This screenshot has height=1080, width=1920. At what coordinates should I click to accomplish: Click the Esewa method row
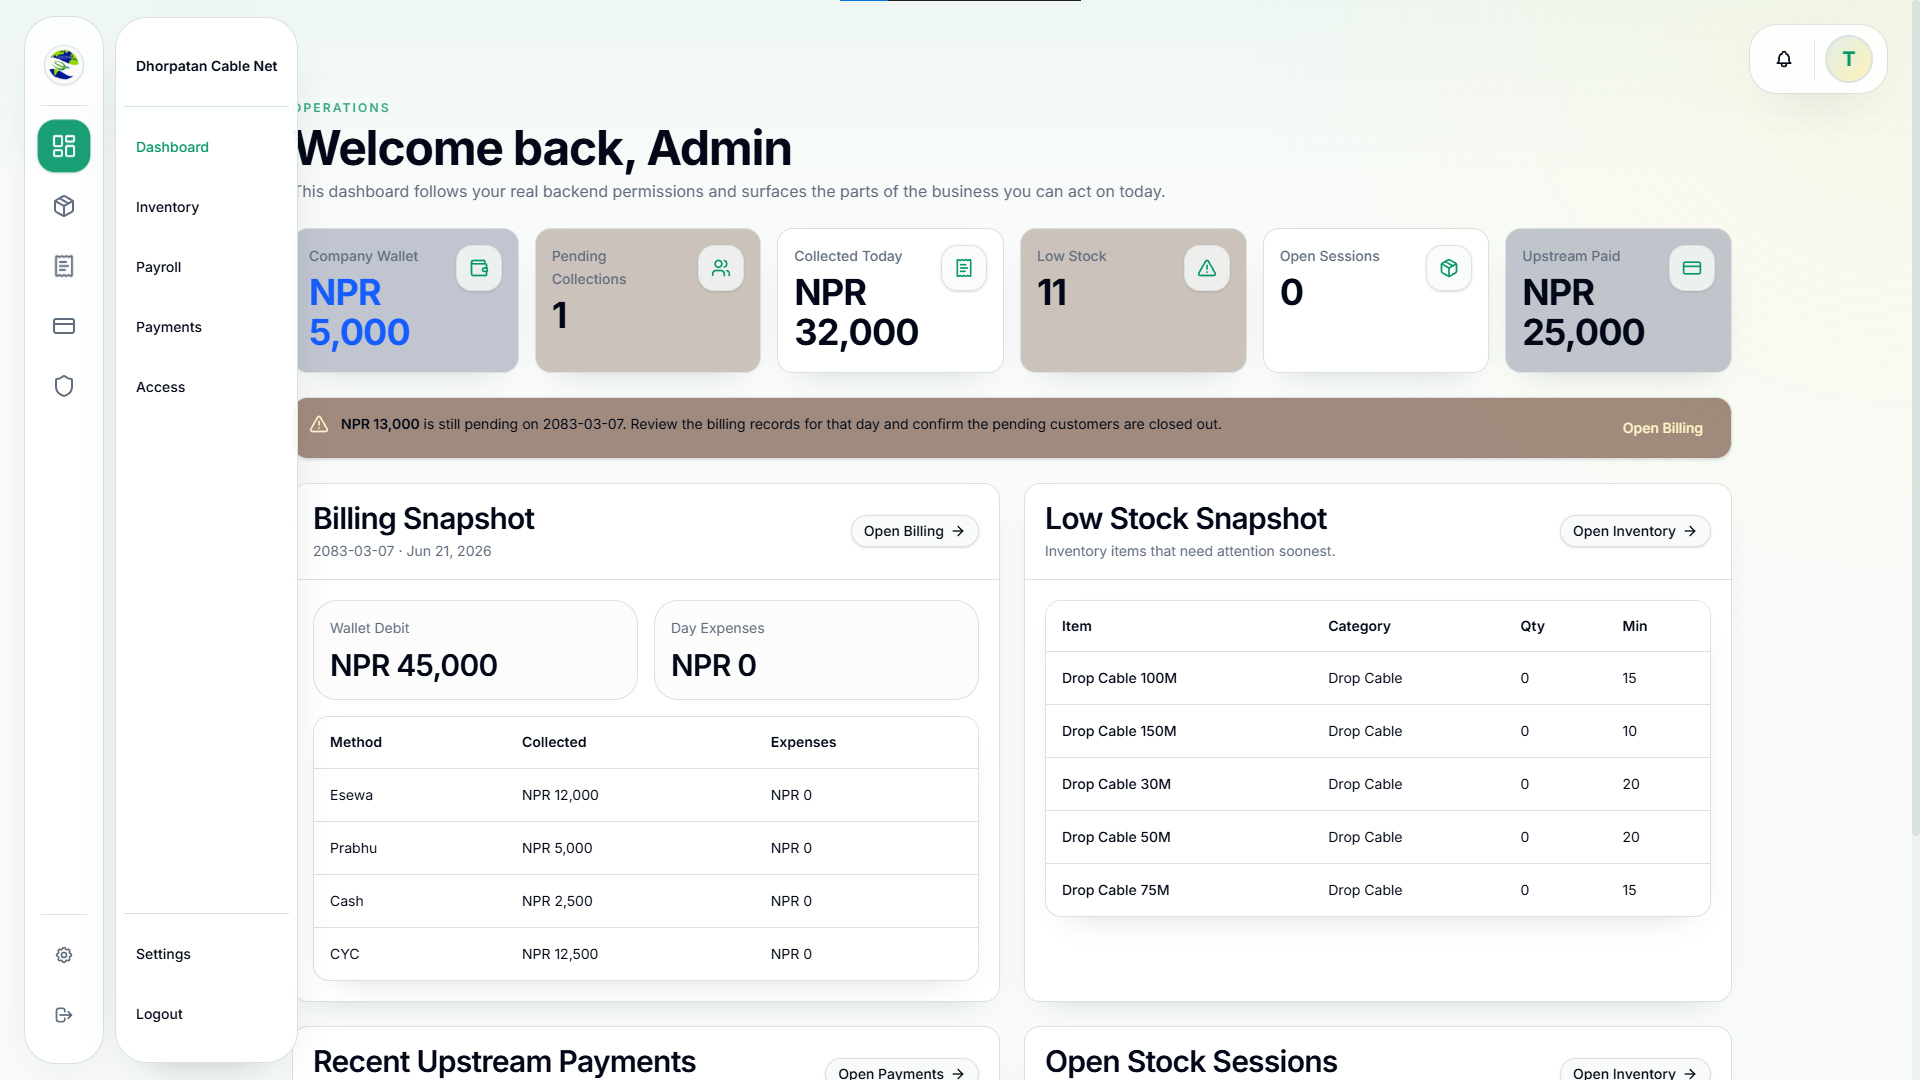tap(646, 795)
